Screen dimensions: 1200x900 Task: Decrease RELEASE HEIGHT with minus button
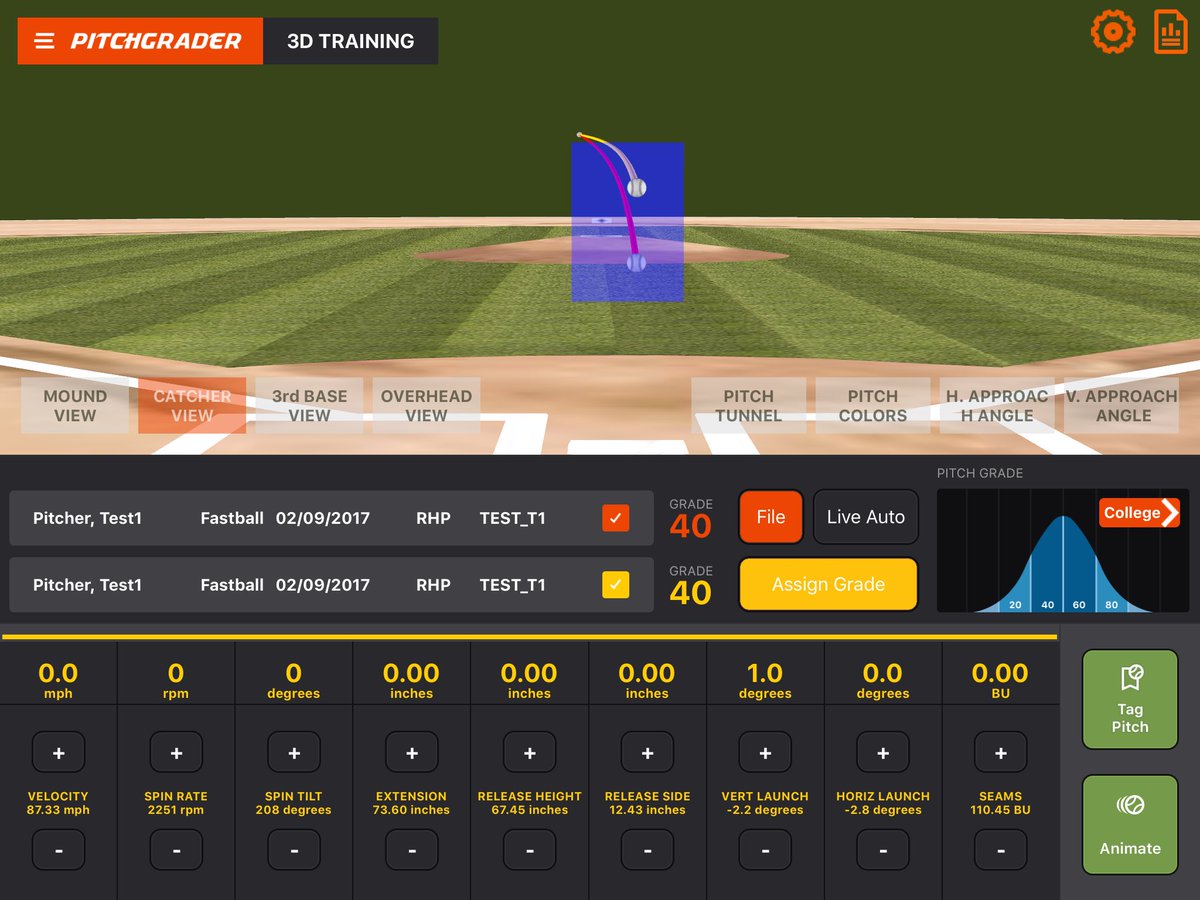click(x=530, y=850)
